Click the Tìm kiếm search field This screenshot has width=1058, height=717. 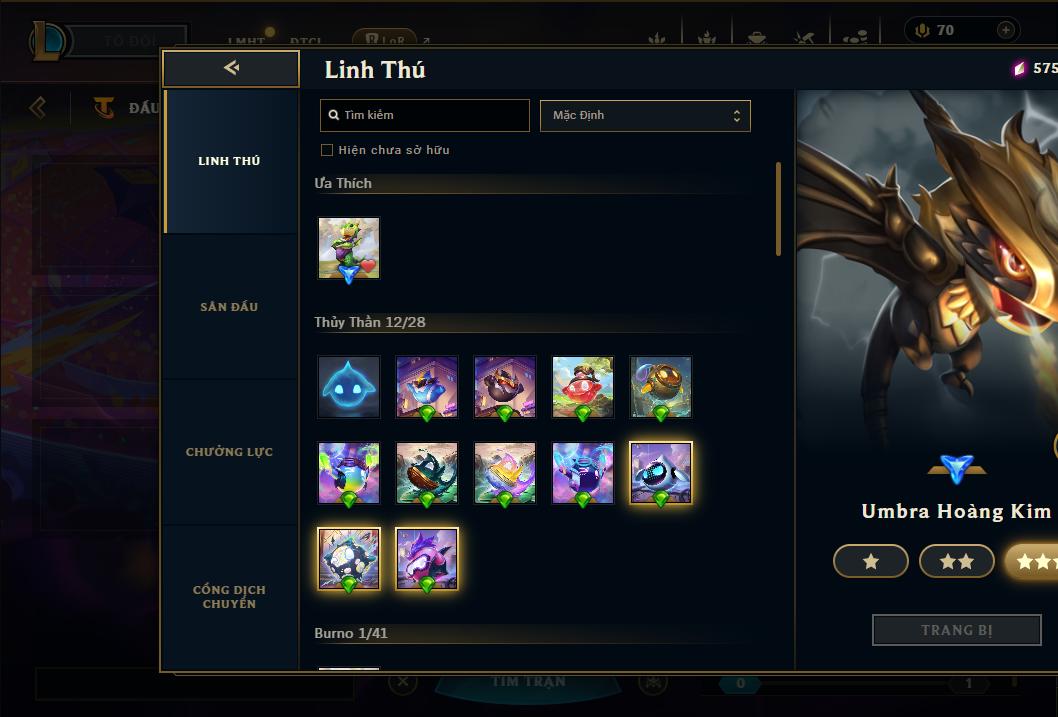click(x=424, y=115)
